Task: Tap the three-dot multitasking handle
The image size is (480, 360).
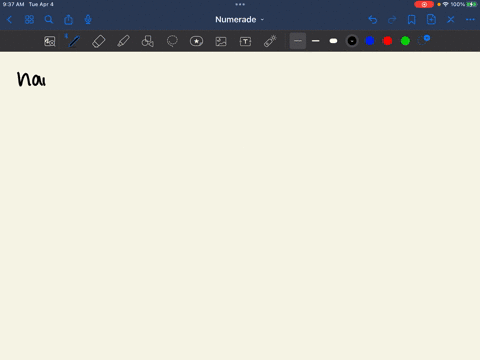Action: click(x=240, y=4)
